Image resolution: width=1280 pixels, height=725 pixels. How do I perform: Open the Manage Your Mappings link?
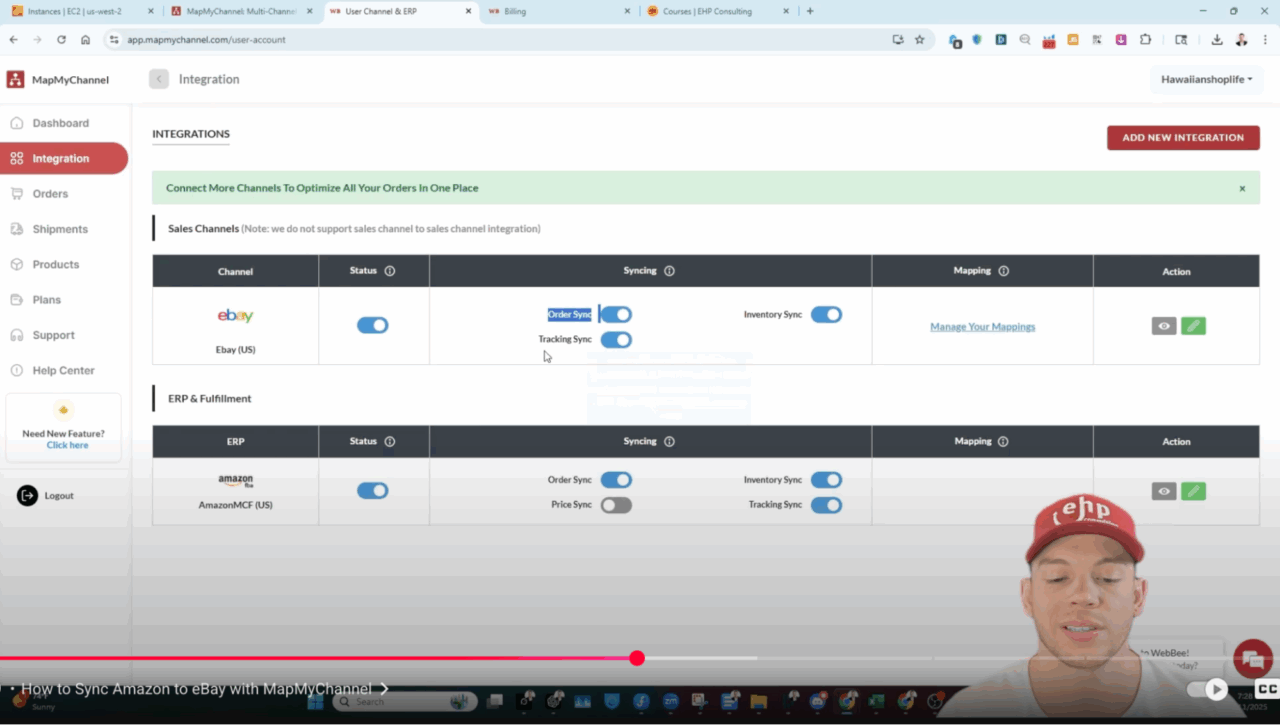coord(982,327)
